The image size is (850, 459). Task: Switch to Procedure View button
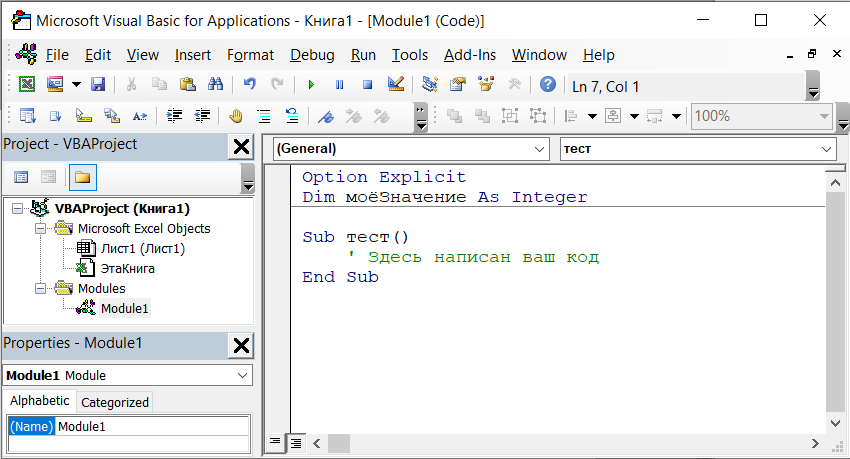coord(275,443)
